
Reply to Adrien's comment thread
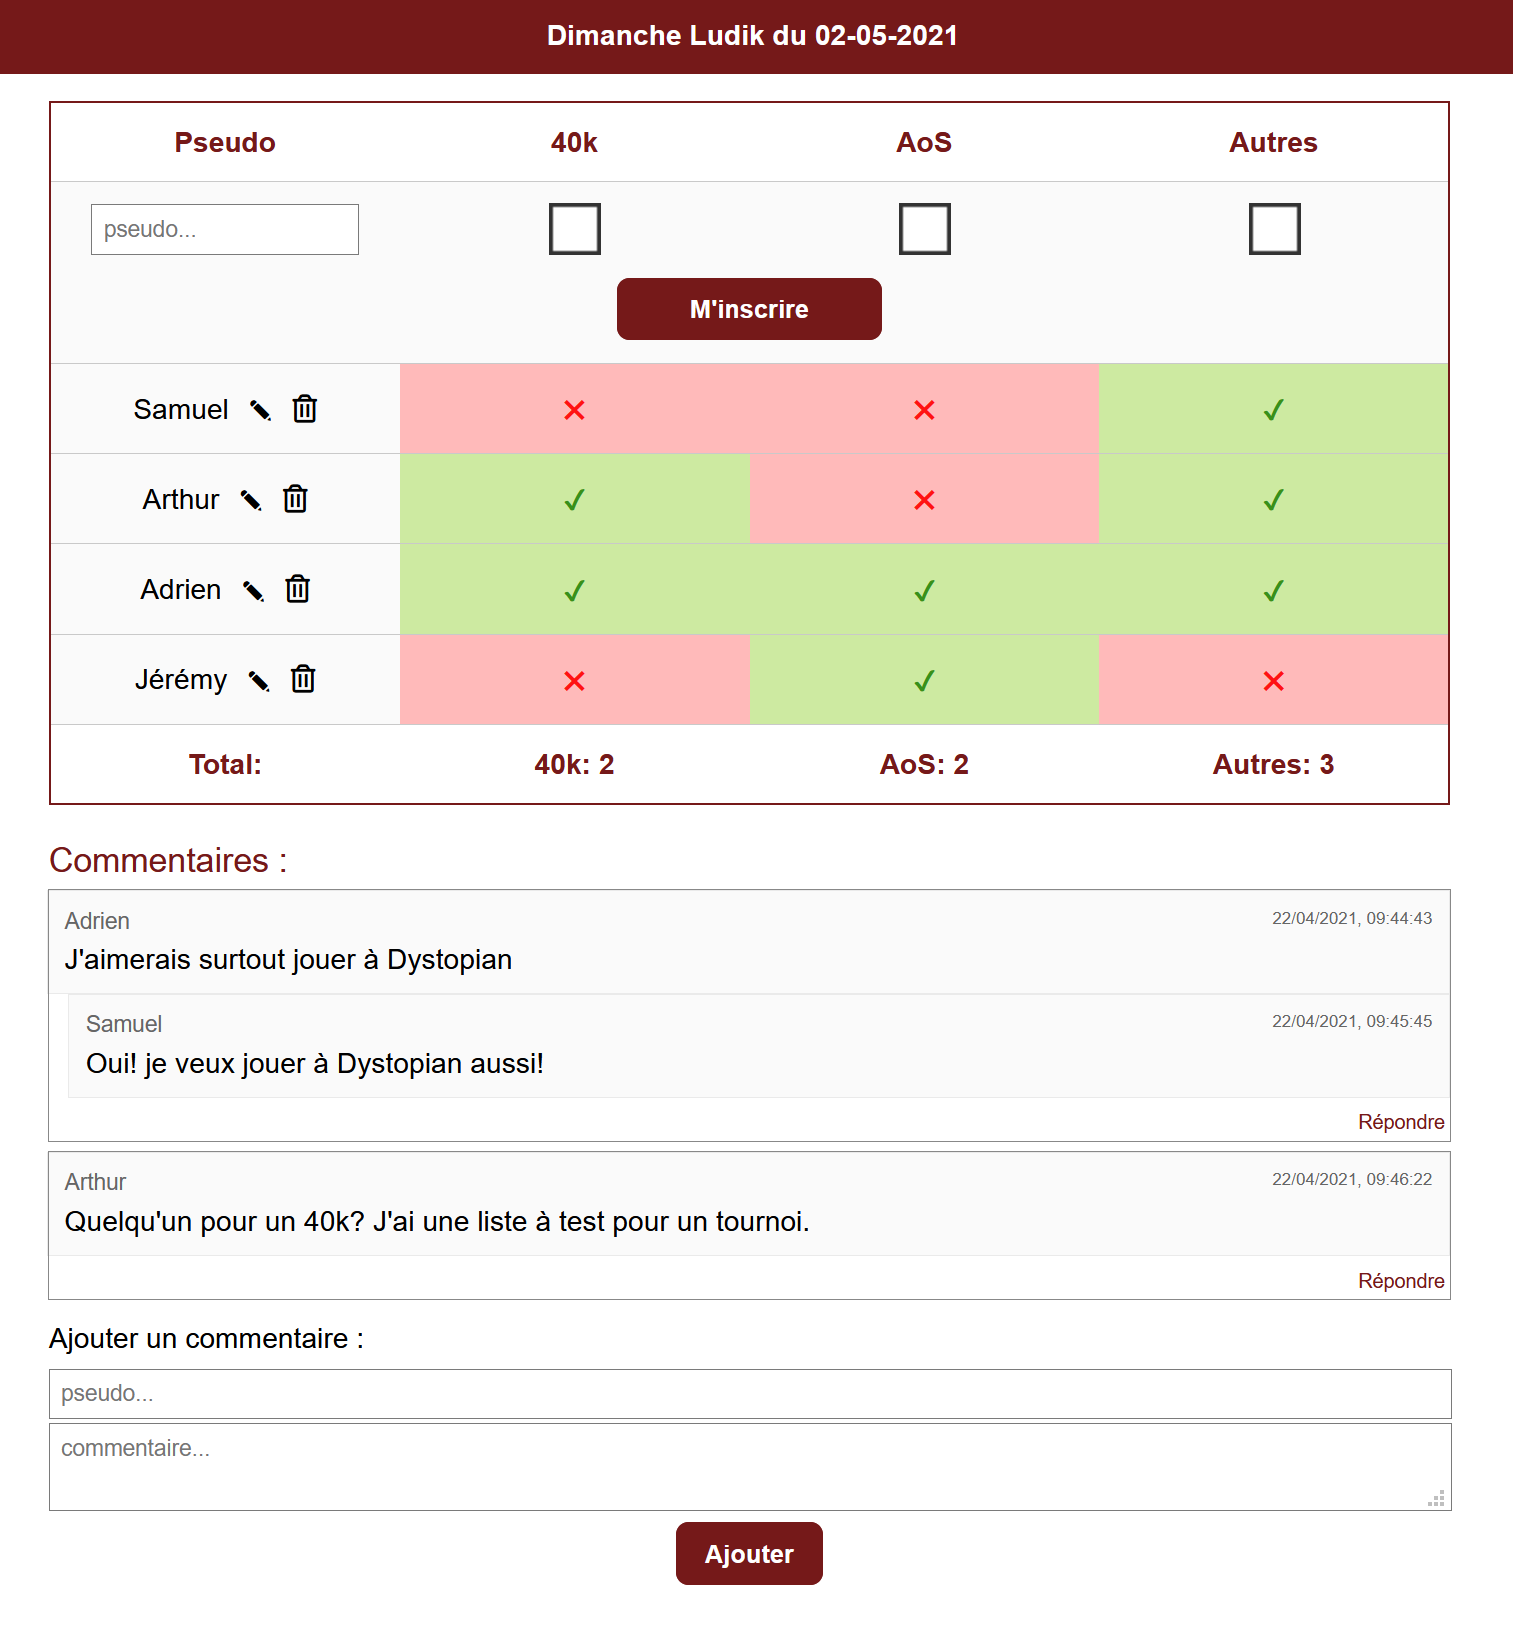pos(1401,1122)
